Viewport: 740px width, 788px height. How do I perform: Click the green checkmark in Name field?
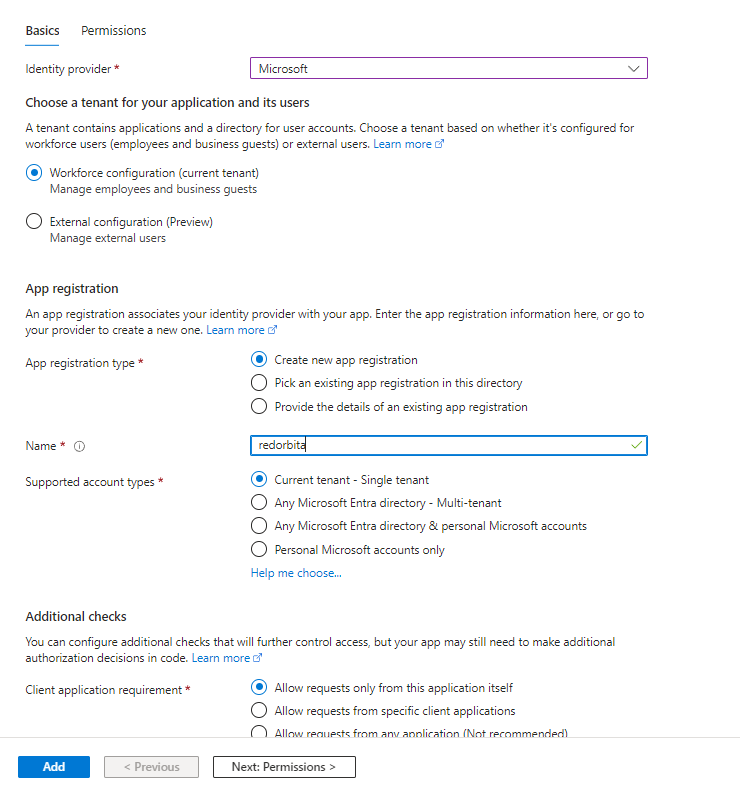pyautogui.click(x=637, y=445)
